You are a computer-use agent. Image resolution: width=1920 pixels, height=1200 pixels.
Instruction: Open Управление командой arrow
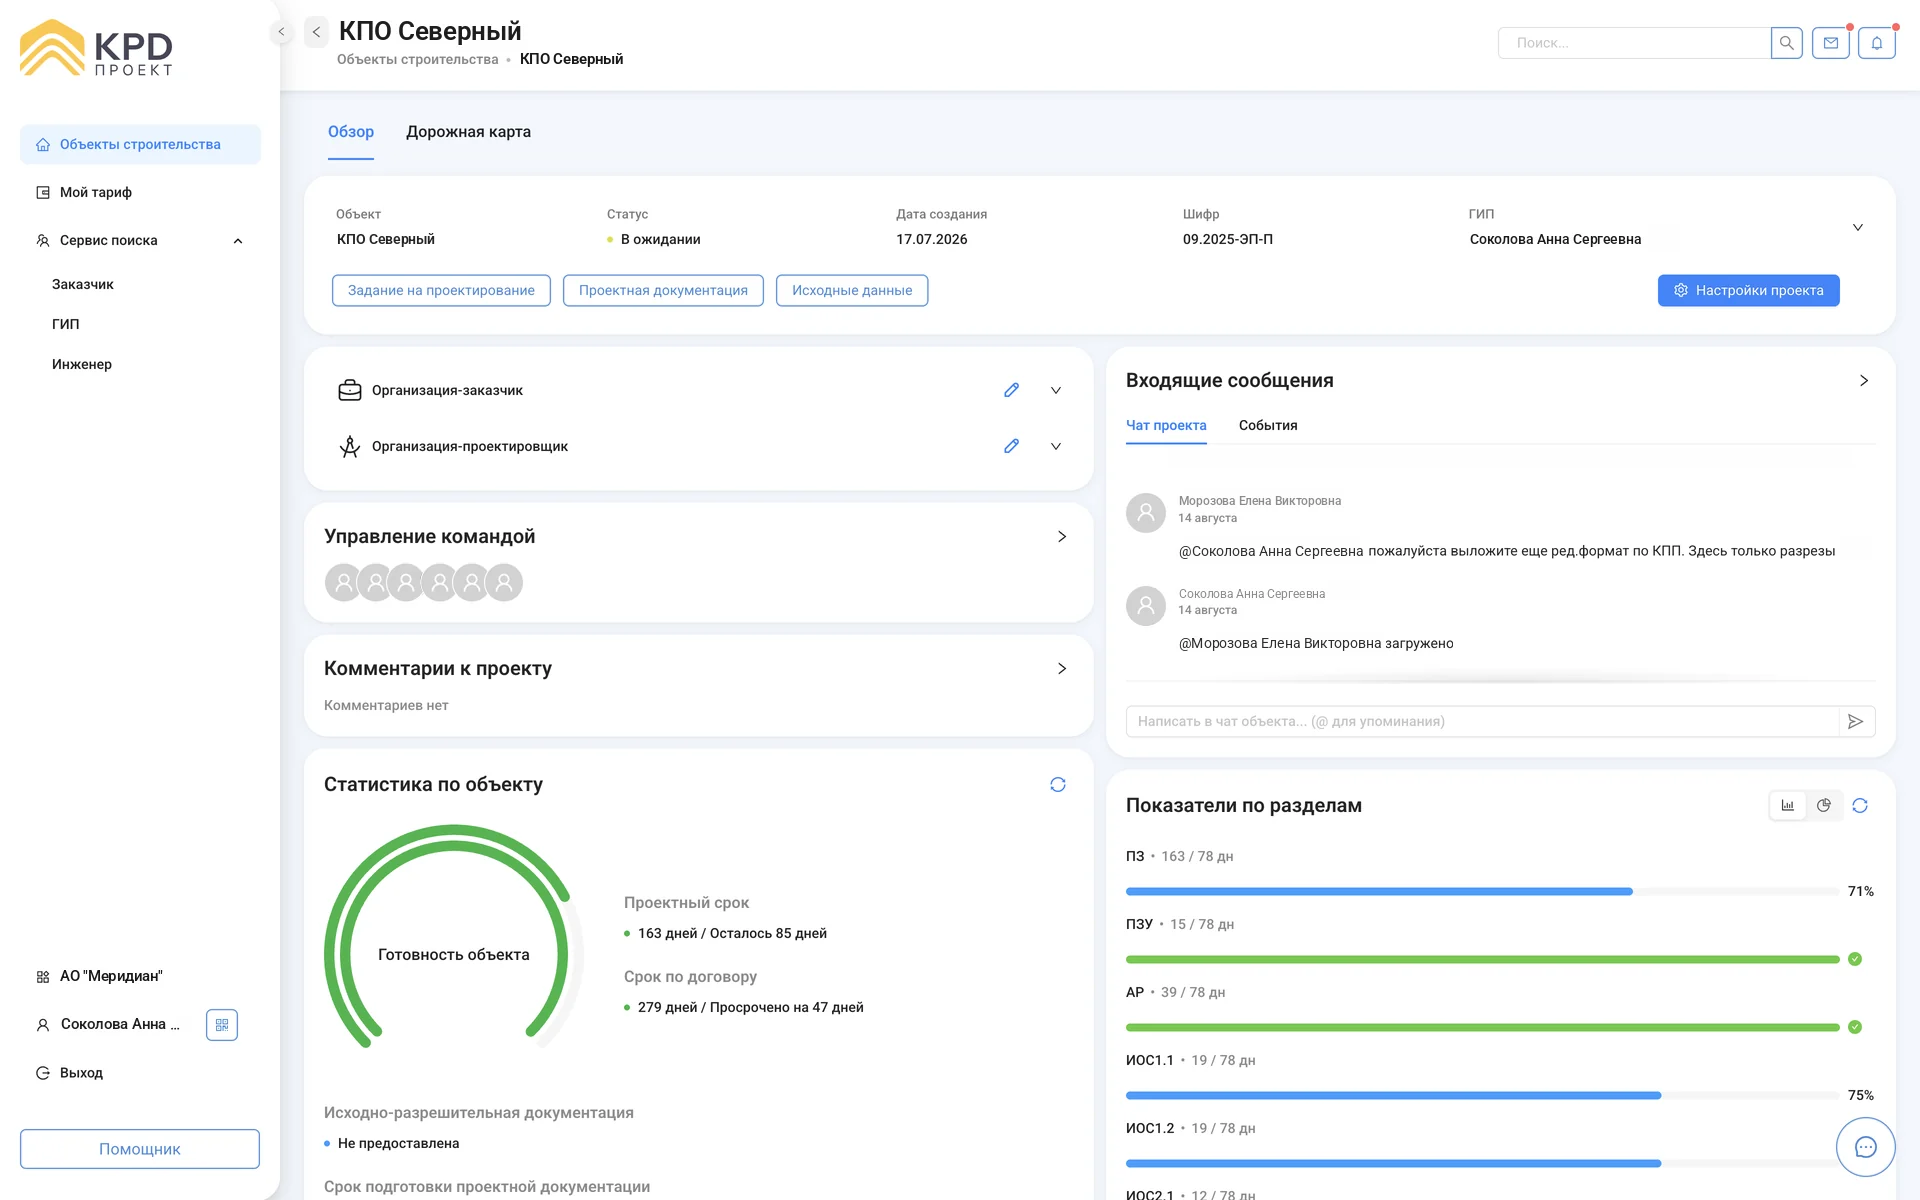pos(1062,537)
